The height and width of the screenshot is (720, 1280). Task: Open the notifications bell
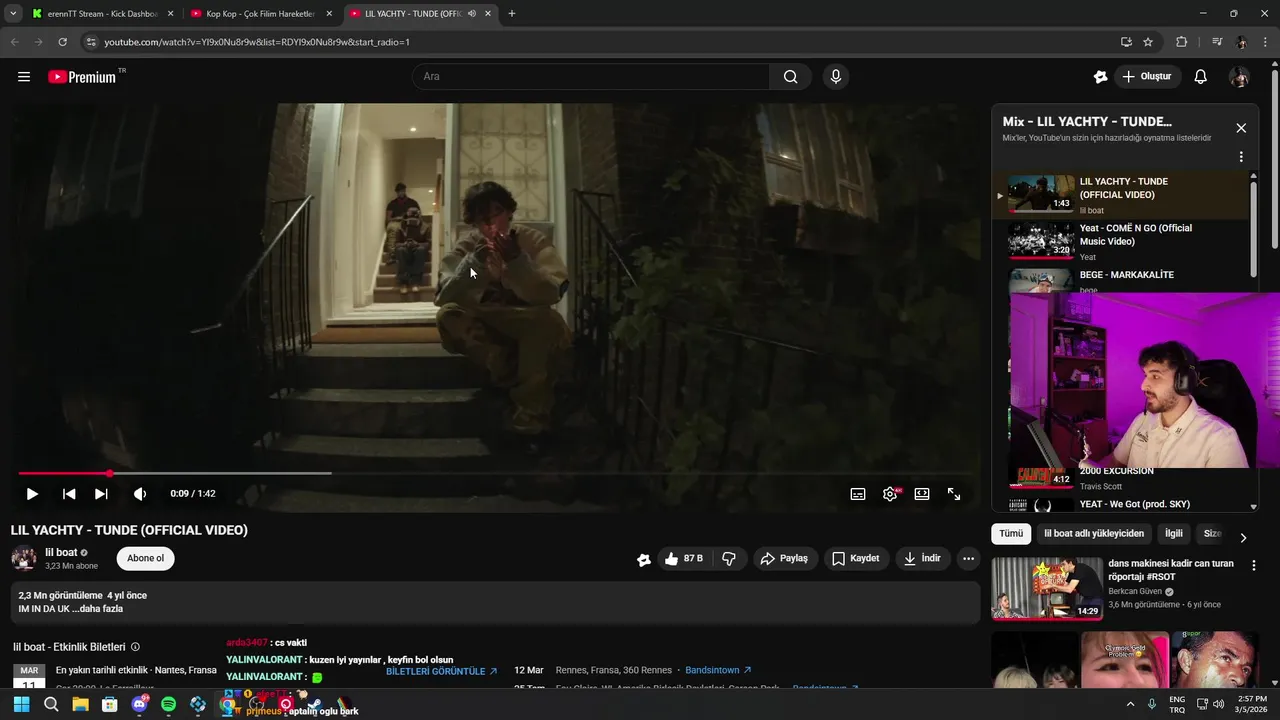[x=1201, y=77]
